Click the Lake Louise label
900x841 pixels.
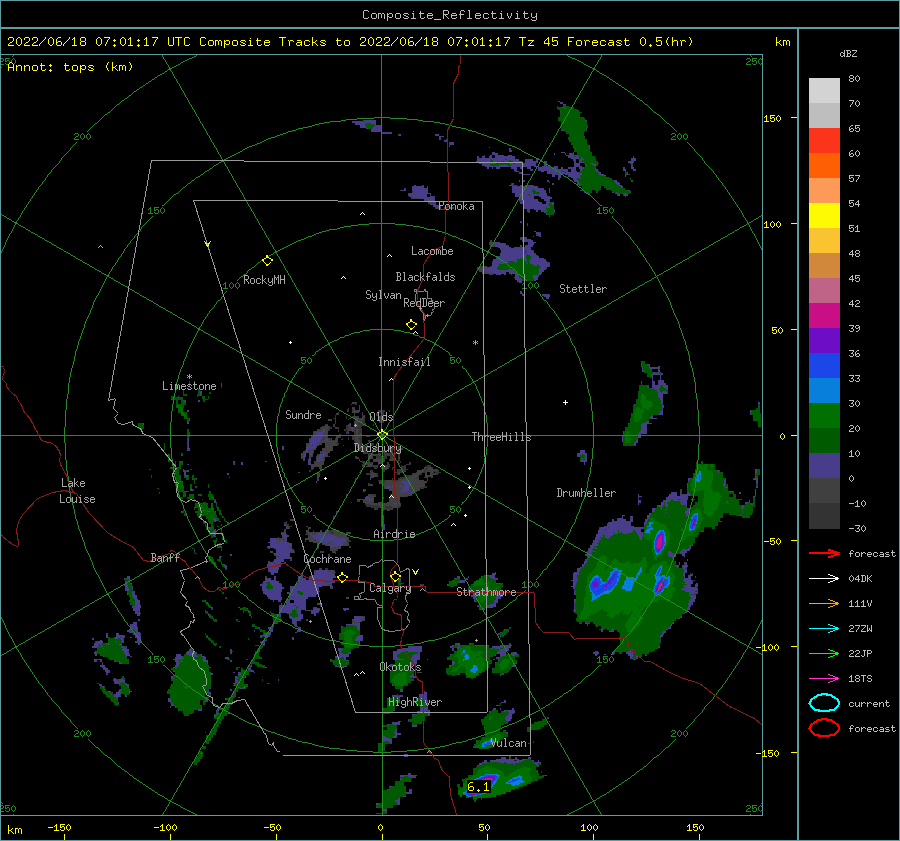coord(77,491)
